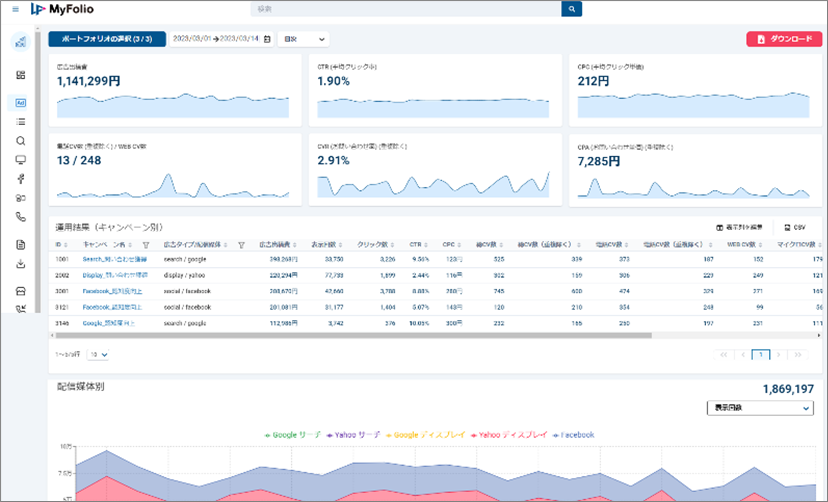The width and height of the screenshot is (828, 502).
Task: Open the metric dropdown above the media chart
Action: point(760,408)
